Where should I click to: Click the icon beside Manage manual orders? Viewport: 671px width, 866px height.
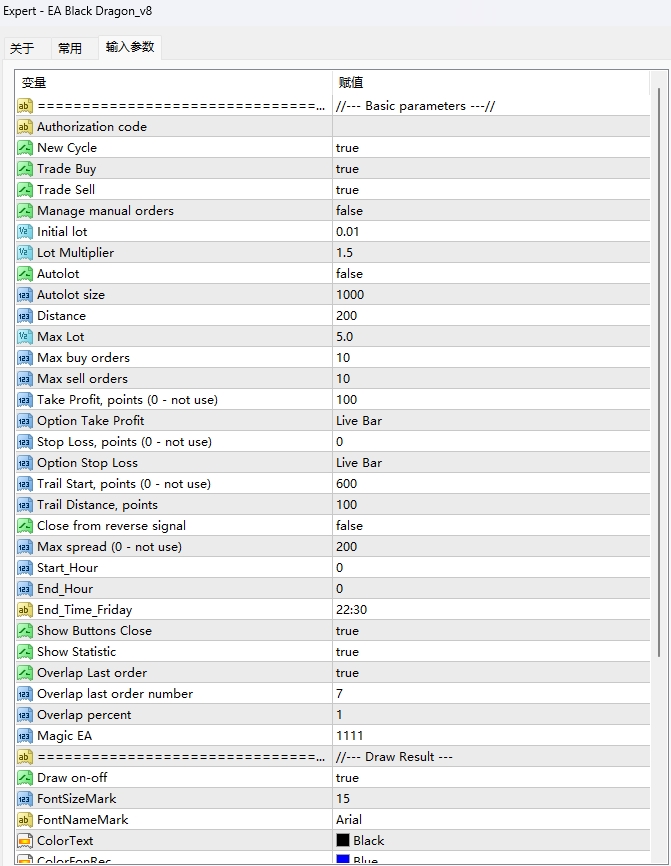pyautogui.click(x=25, y=211)
